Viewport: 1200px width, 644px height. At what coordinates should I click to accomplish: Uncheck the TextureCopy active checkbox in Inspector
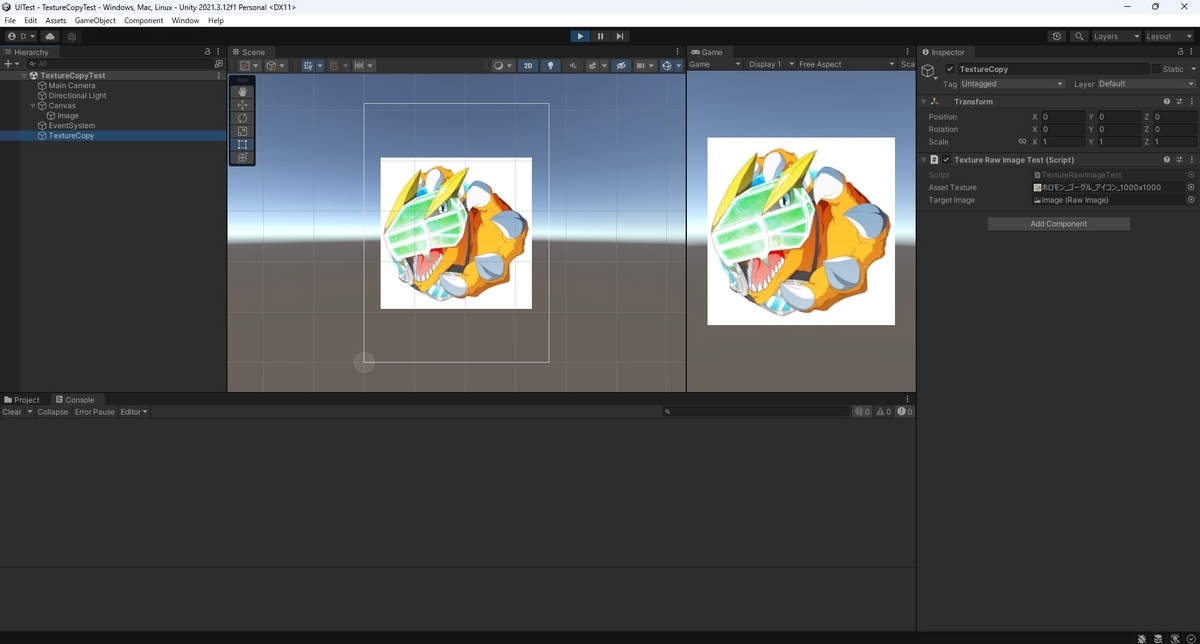click(949, 69)
